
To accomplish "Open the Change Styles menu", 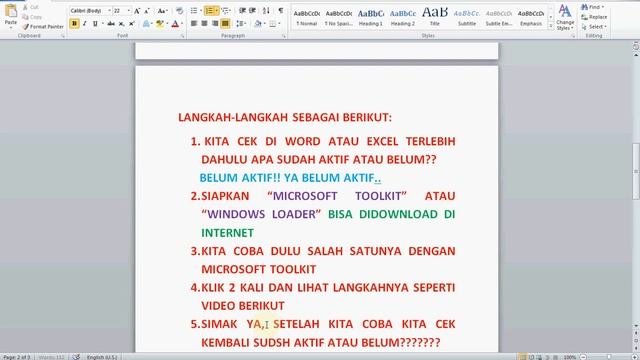I will pyautogui.click(x=565, y=17).
